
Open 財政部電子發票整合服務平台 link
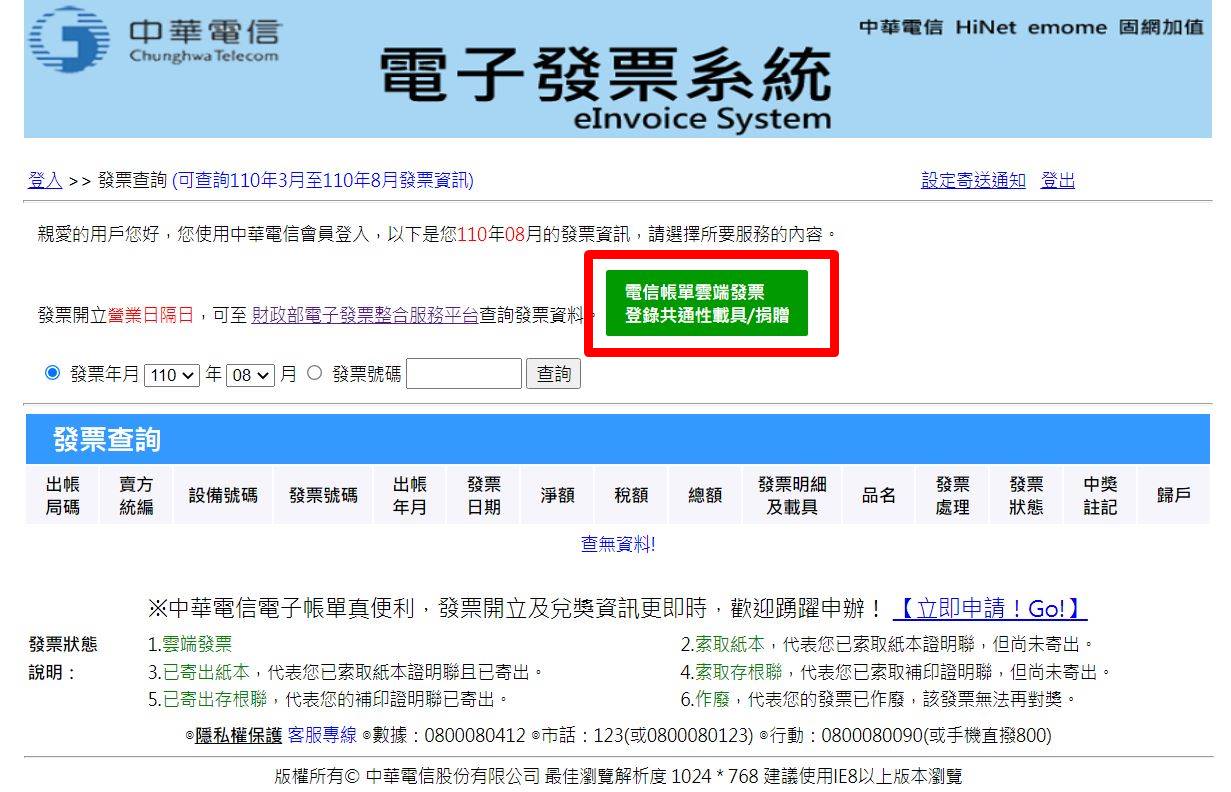365,315
